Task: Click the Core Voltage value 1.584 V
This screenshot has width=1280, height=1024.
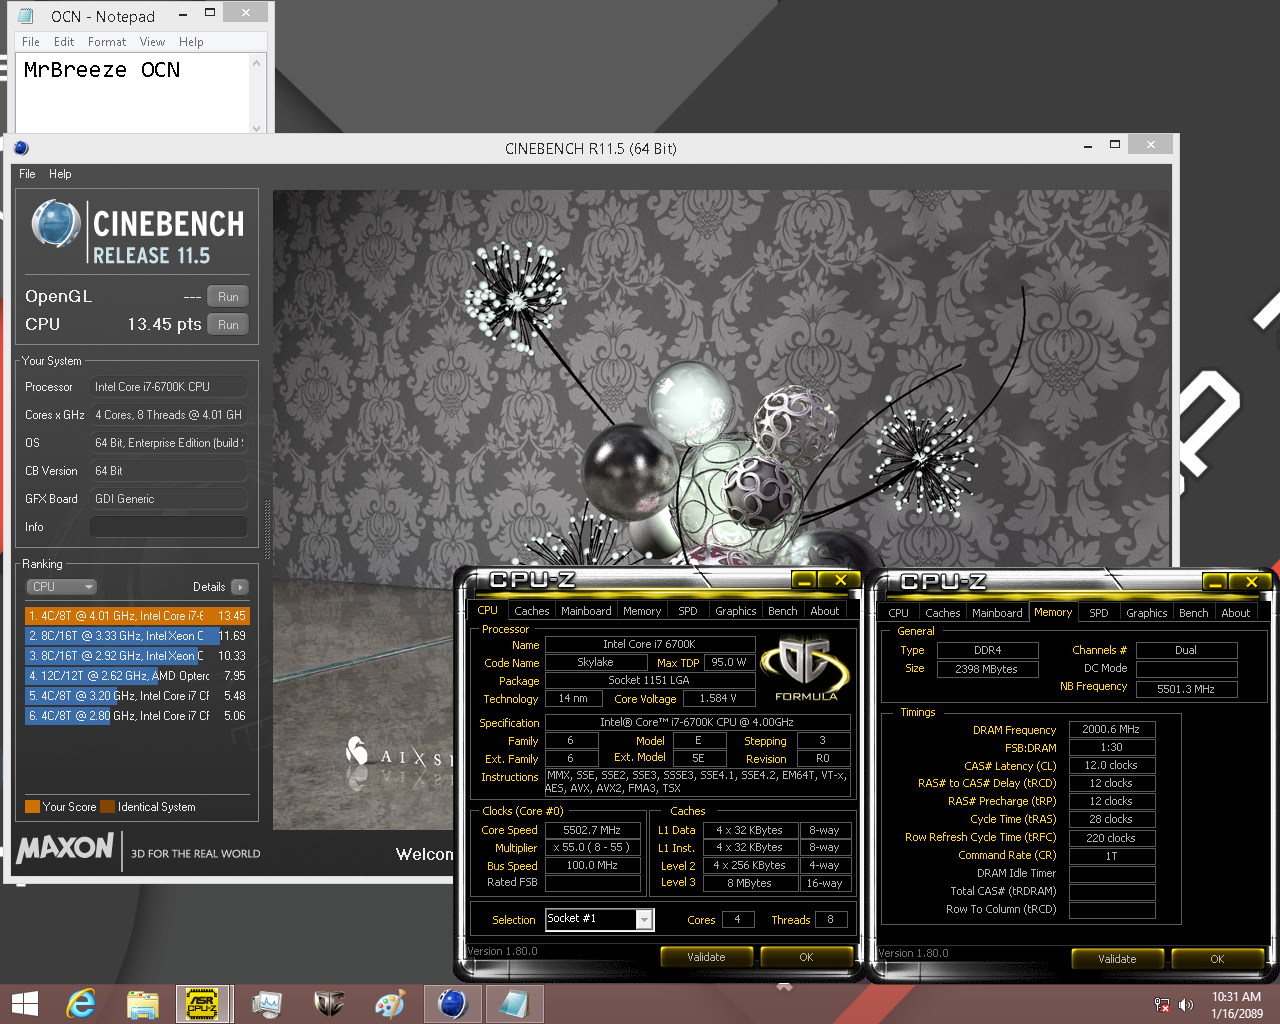Action: point(718,698)
